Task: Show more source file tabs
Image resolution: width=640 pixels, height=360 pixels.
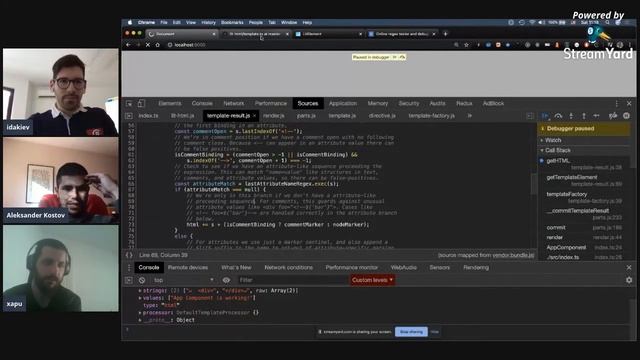Action: pyautogui.click(x=470, y=116)
